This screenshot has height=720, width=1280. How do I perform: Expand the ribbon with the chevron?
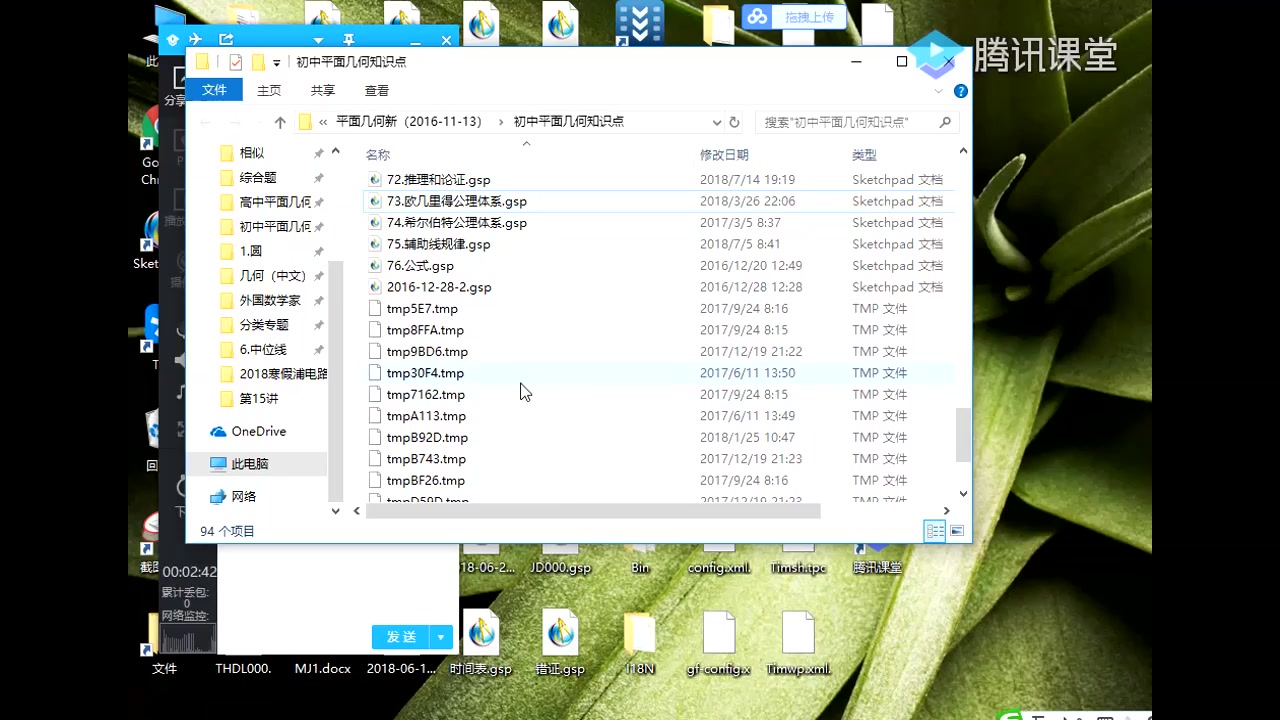pyautogui.click(x=939, y=91)
